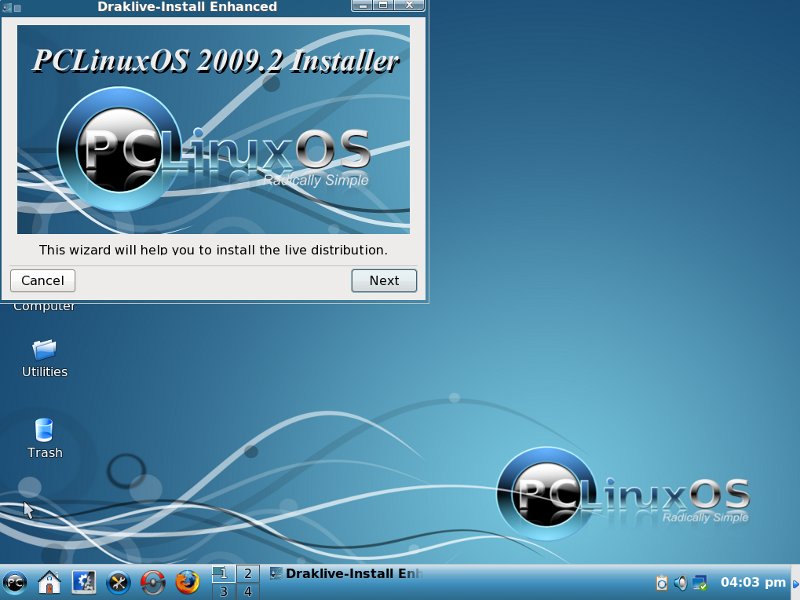Open the PCLinuxOS start menu
This screenshot has width=800, height=600.
pos(15,582)
